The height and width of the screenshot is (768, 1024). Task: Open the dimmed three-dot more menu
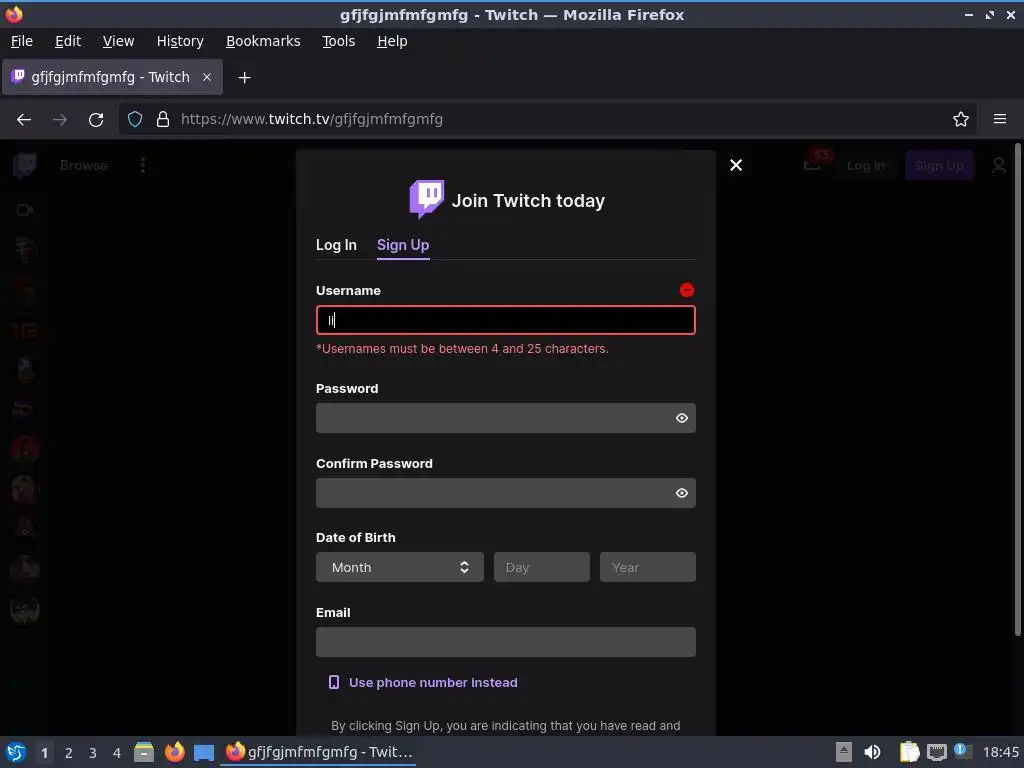pyautogui.click(x=142, y=165)
